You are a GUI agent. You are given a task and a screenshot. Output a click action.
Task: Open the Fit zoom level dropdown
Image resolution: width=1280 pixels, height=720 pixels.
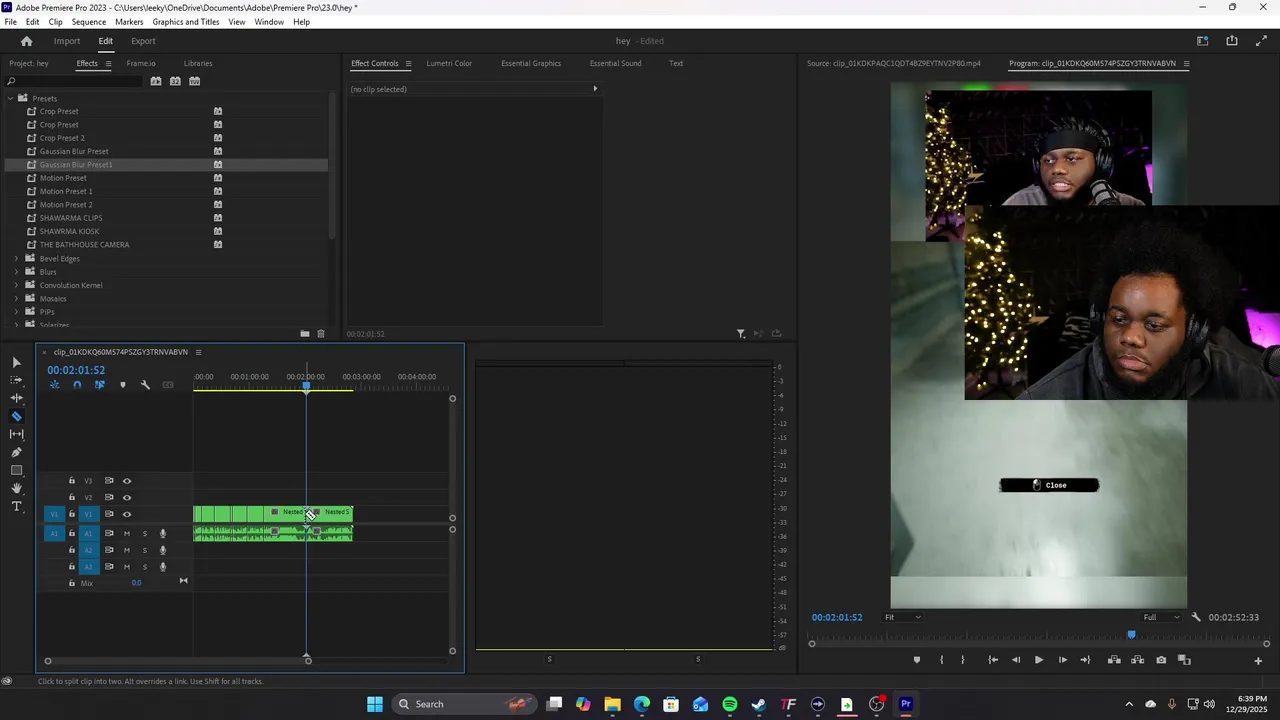pos(902,617)
